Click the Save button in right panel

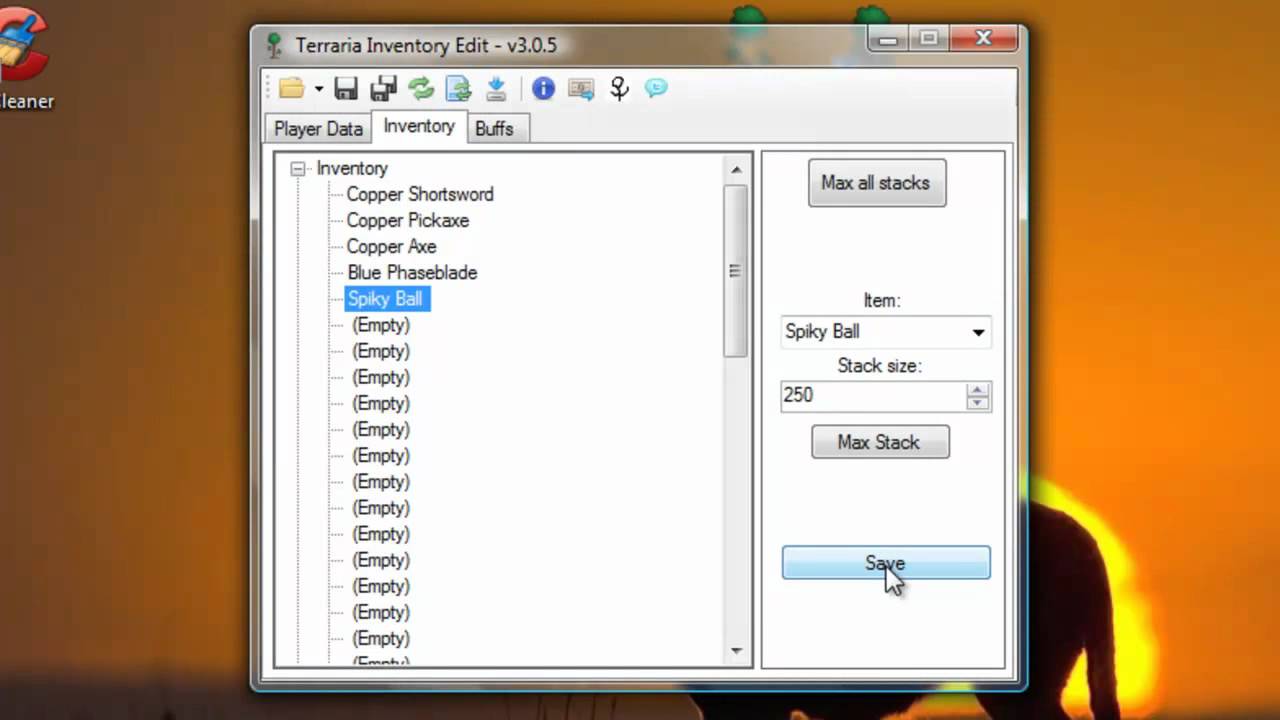(x=886, y=563)
